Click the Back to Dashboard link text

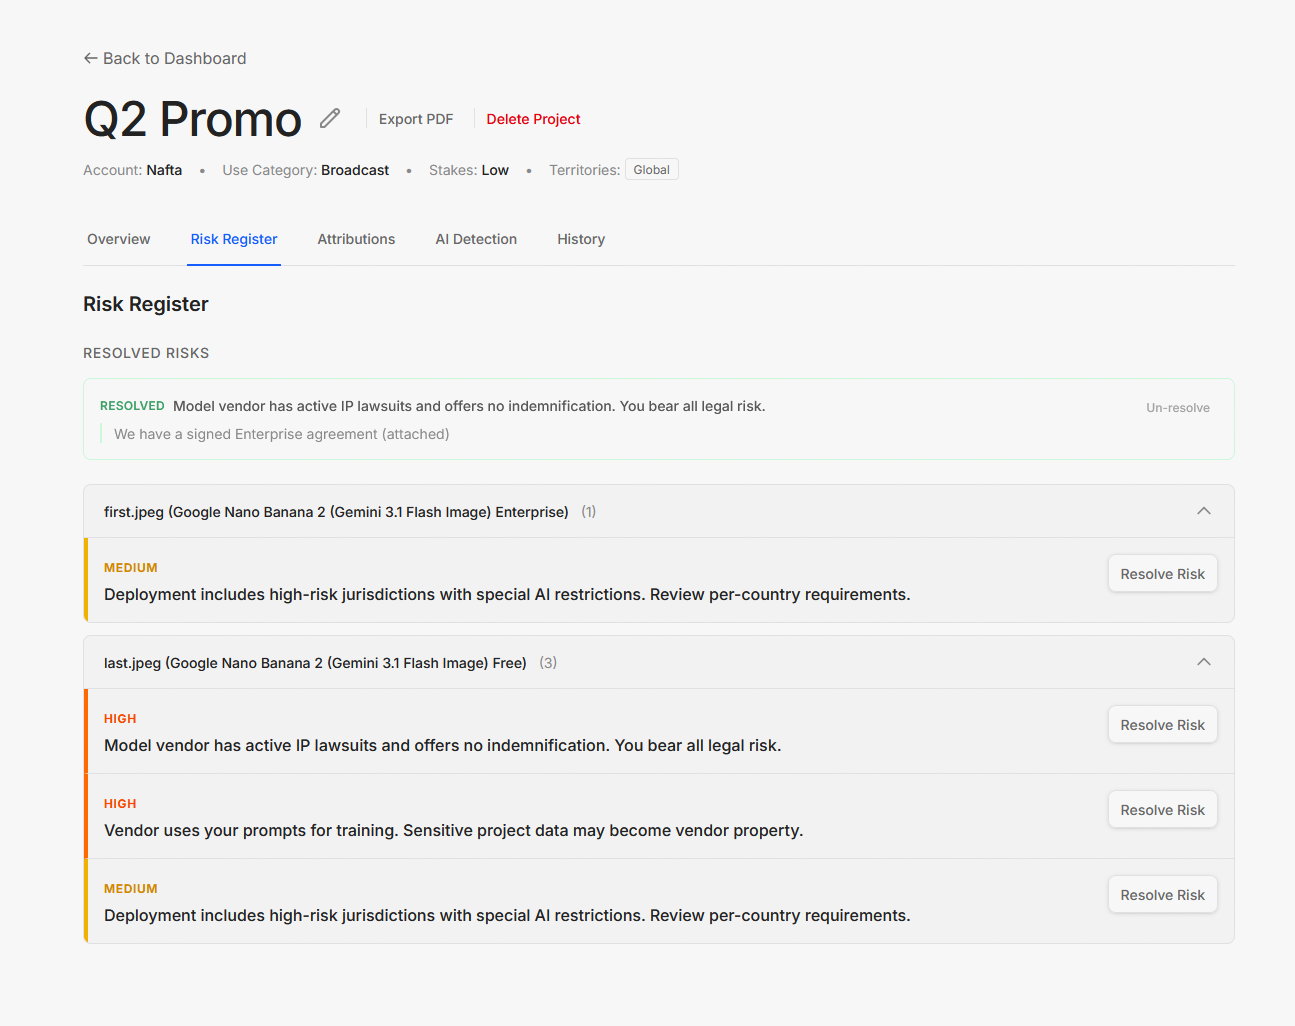[x=175, y=58]
